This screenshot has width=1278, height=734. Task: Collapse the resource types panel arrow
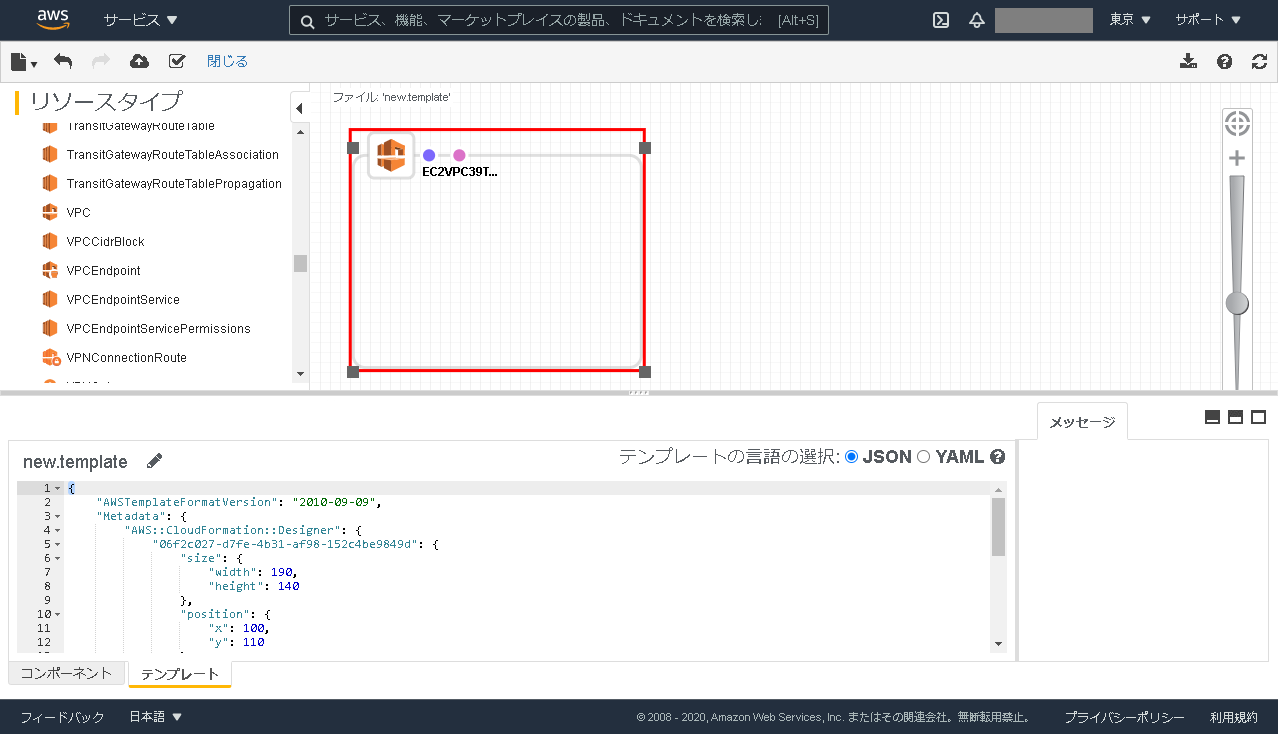299,107
